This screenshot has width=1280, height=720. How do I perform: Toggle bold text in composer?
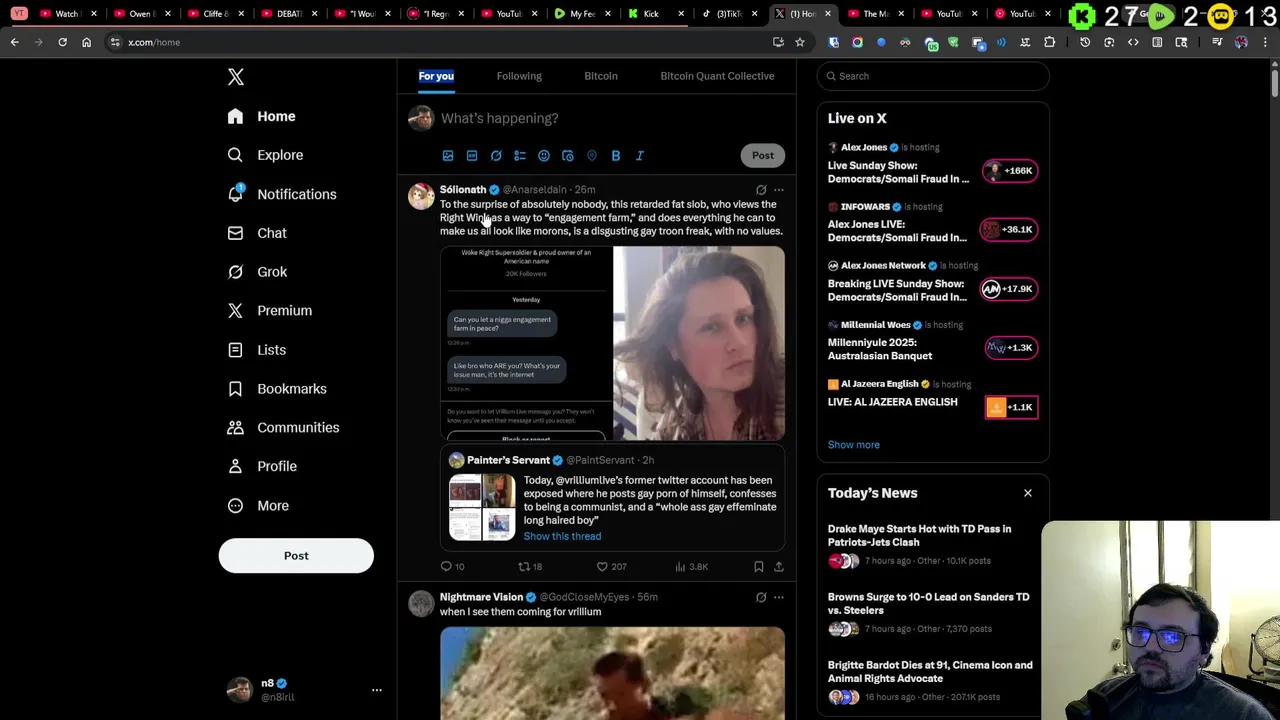tap(616, 156)
